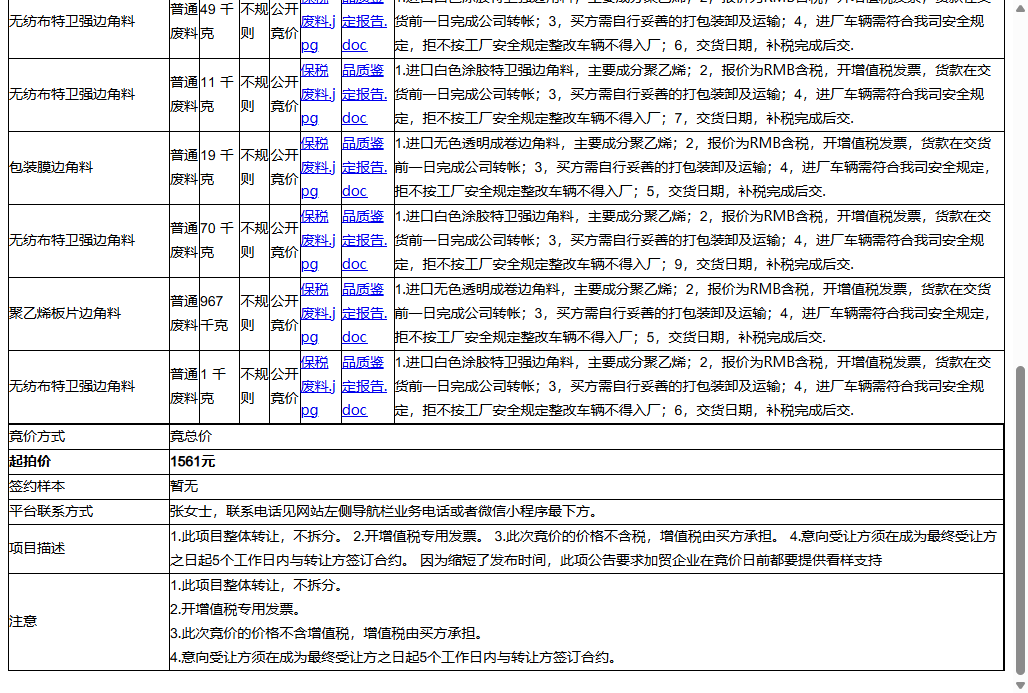The image size is (1028, 693).
Task: Click note line 4 about 签订合约
Action: point(393,657)
